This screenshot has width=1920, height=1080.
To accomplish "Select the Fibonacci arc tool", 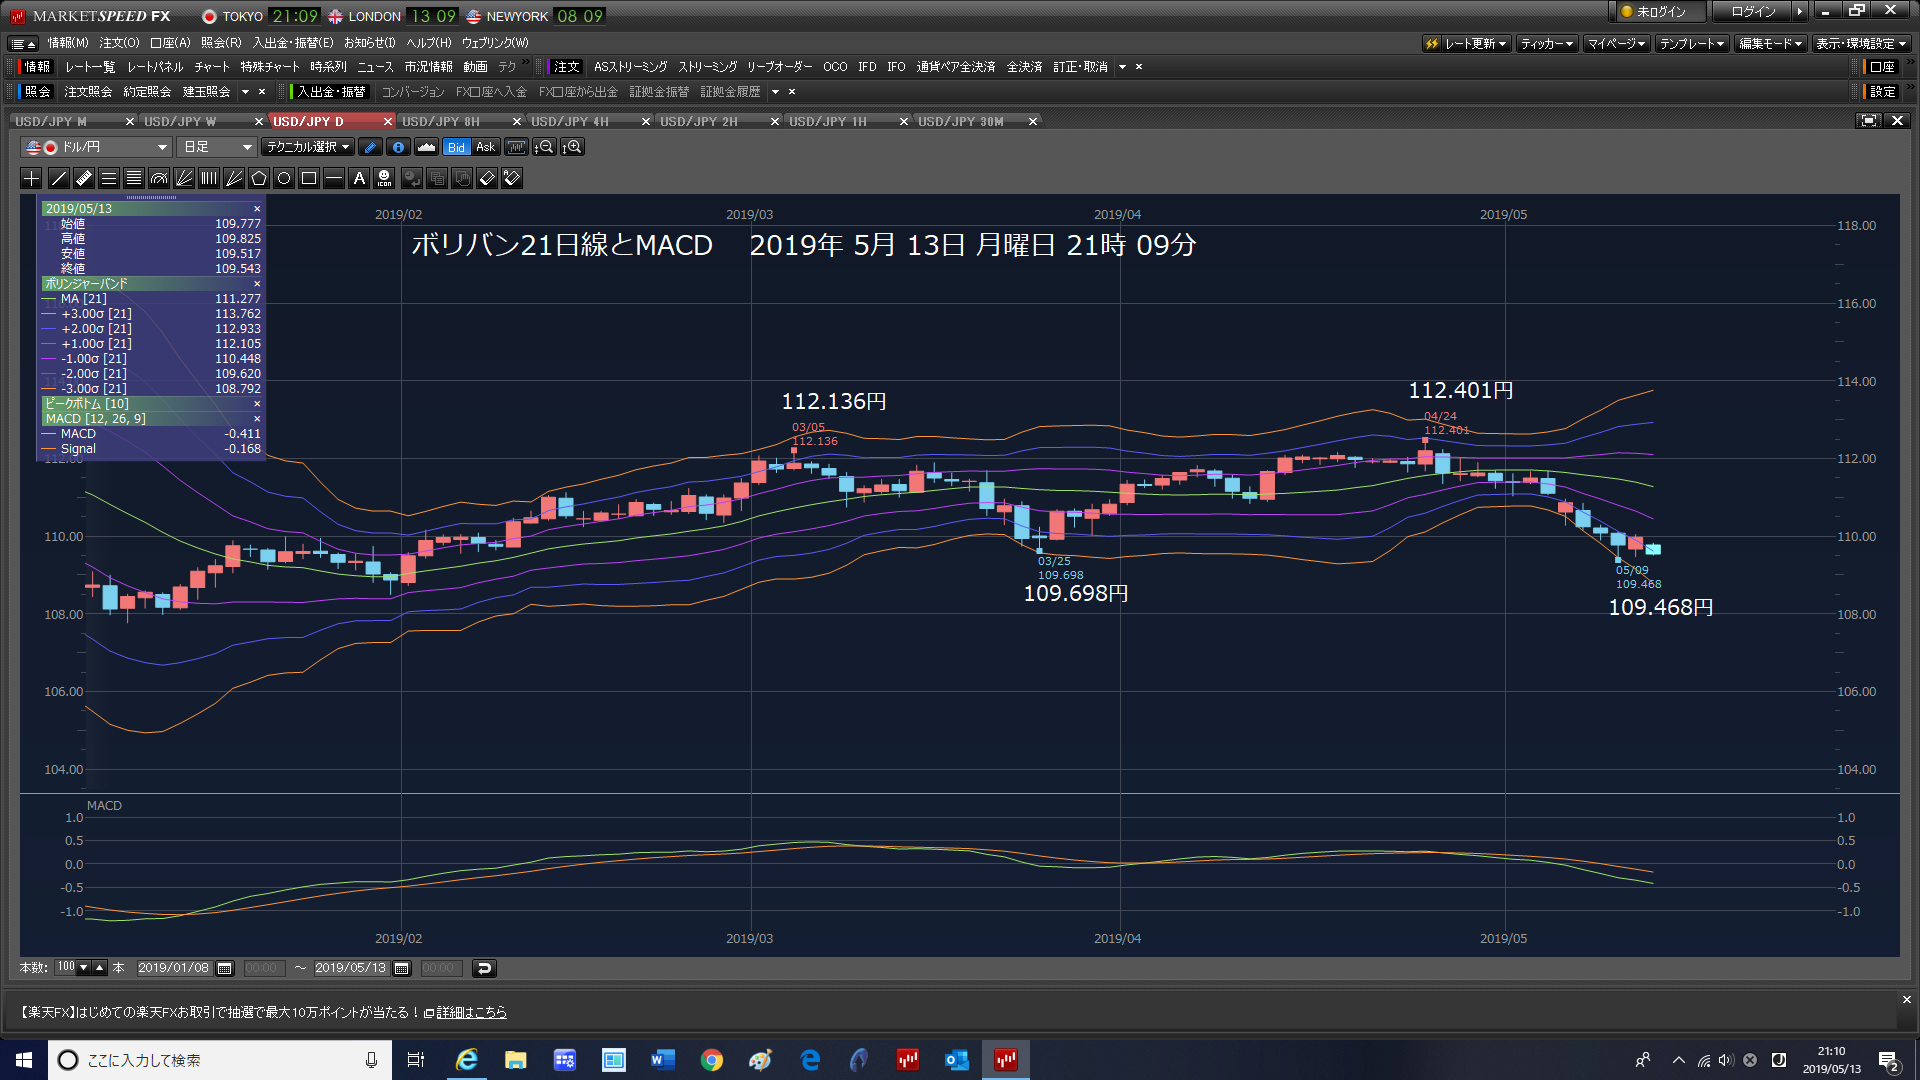I will pyautogui.click(x=159, y=179).
